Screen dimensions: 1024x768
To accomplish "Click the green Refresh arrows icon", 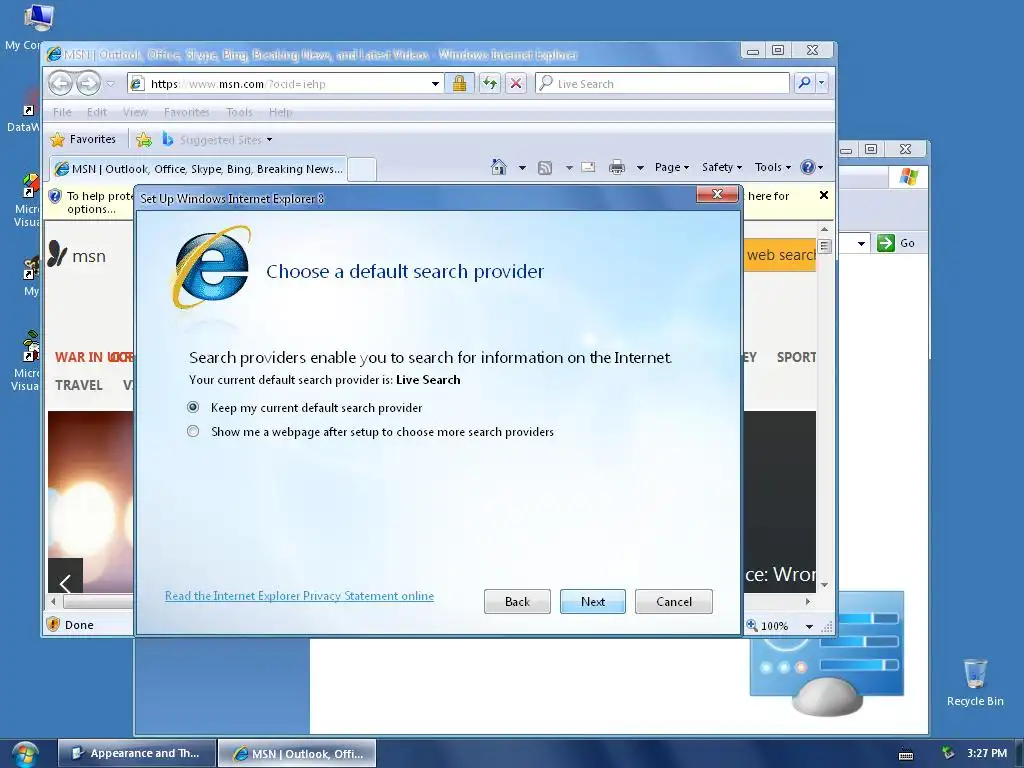I will (x=490, y=83).
